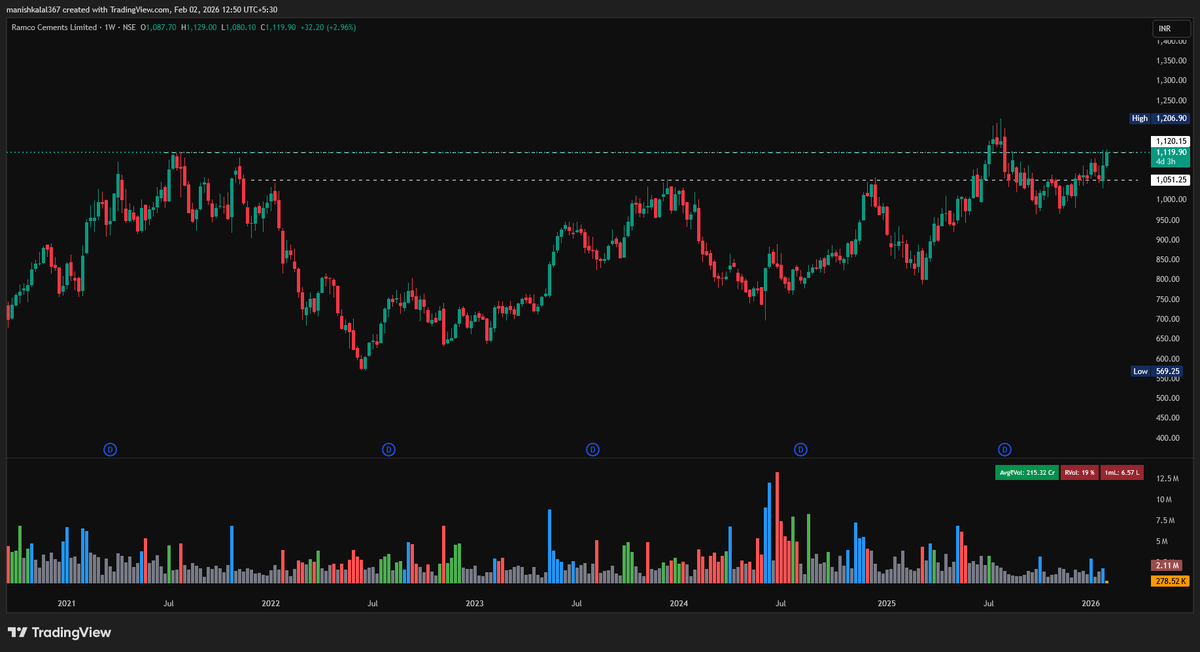Click the Low 569.25 price label

tap(1158, 371)
